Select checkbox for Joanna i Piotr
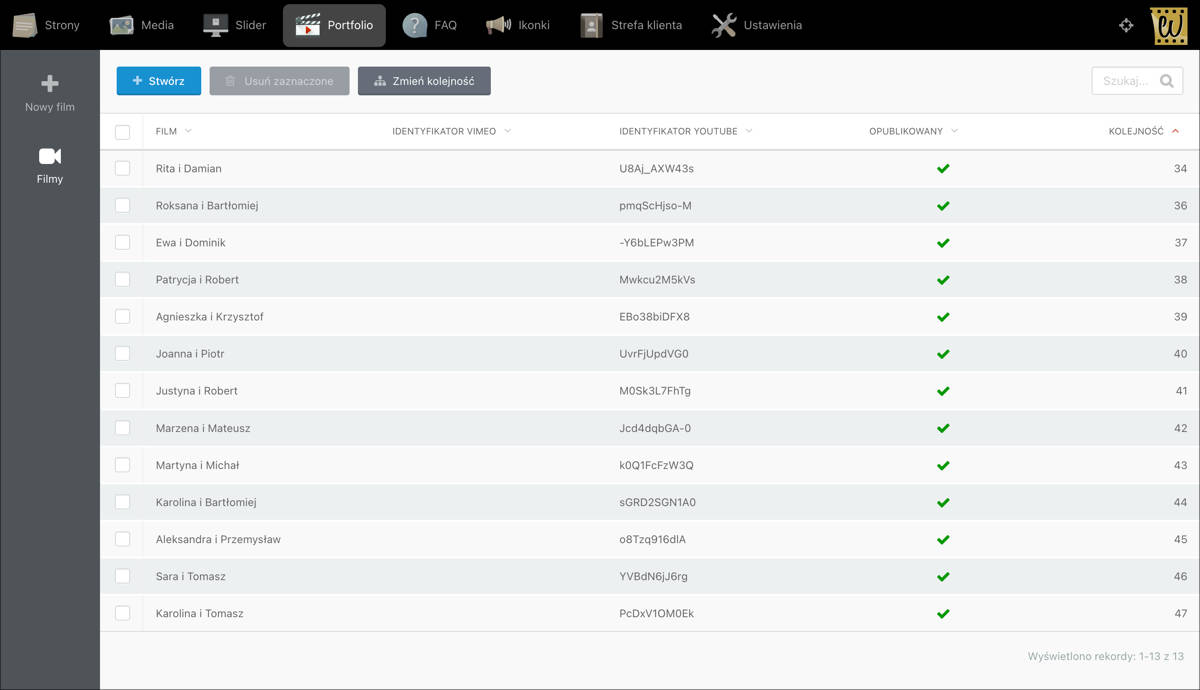The height and width of the screenshot is (690, 1200). [x=123, y=353]
